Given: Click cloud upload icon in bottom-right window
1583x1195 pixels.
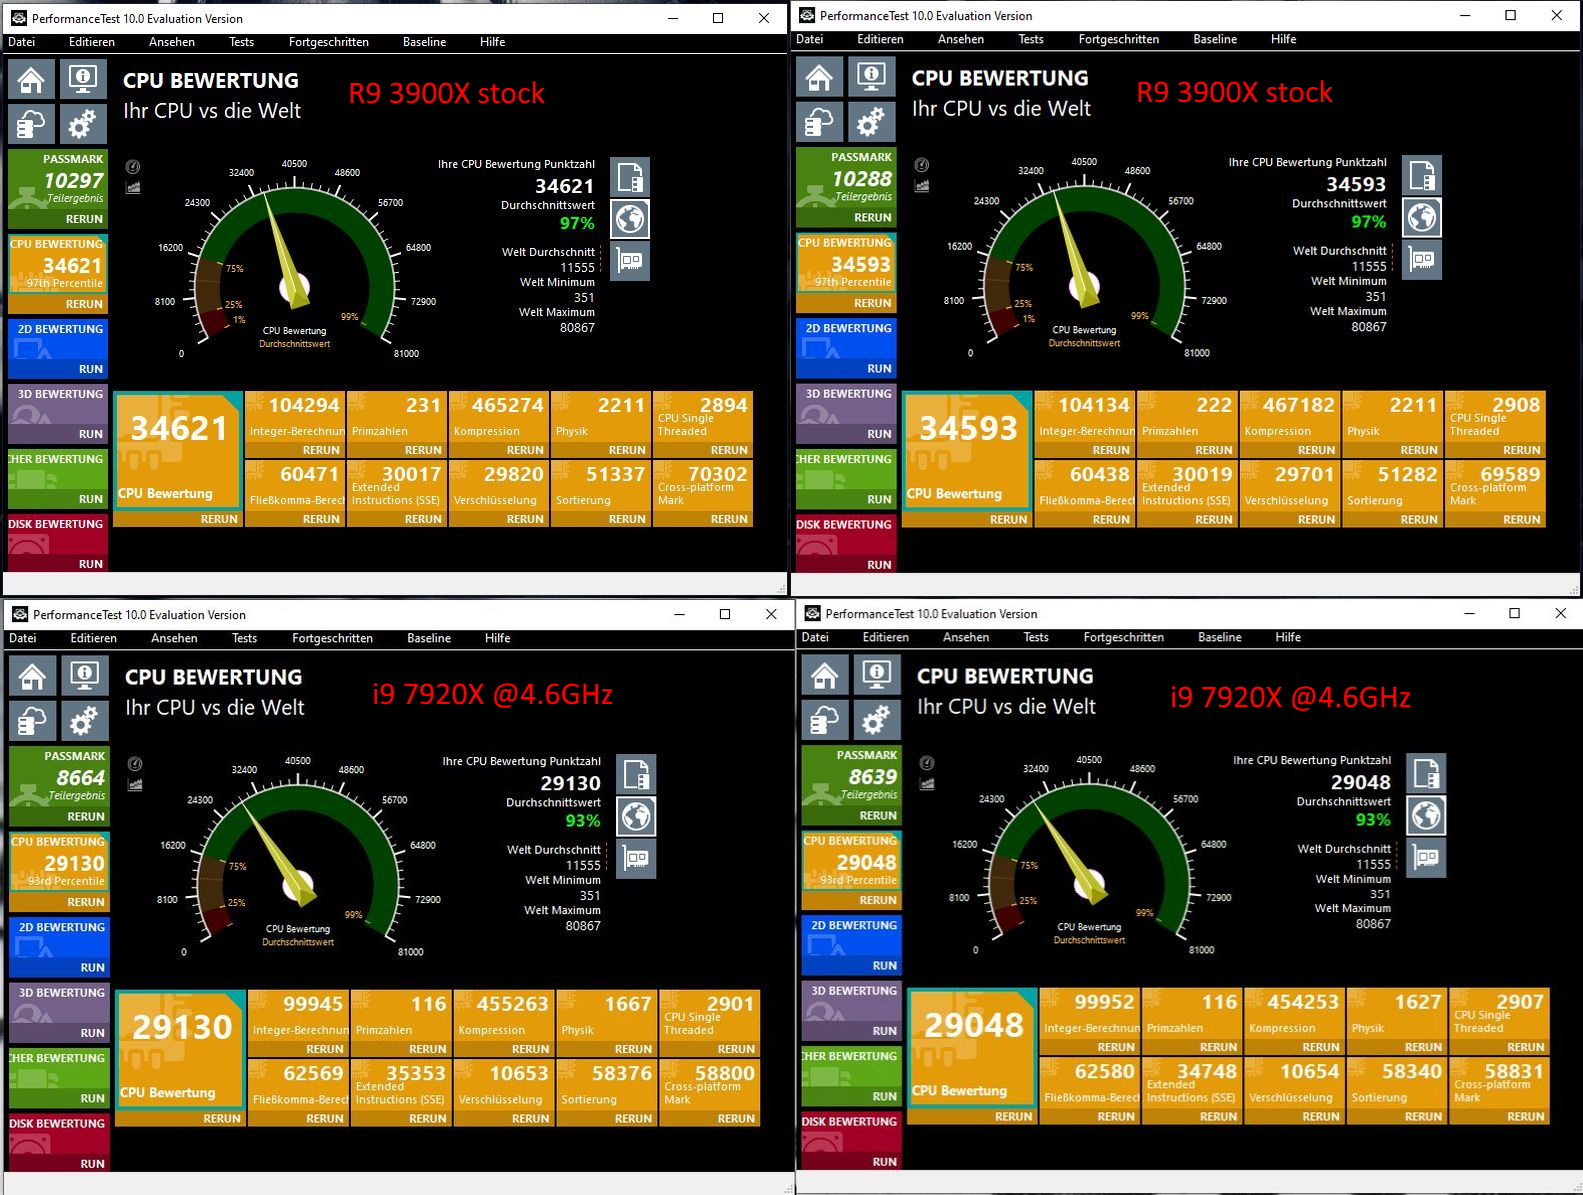Looking at the screenshot, I should pos(825,720).
